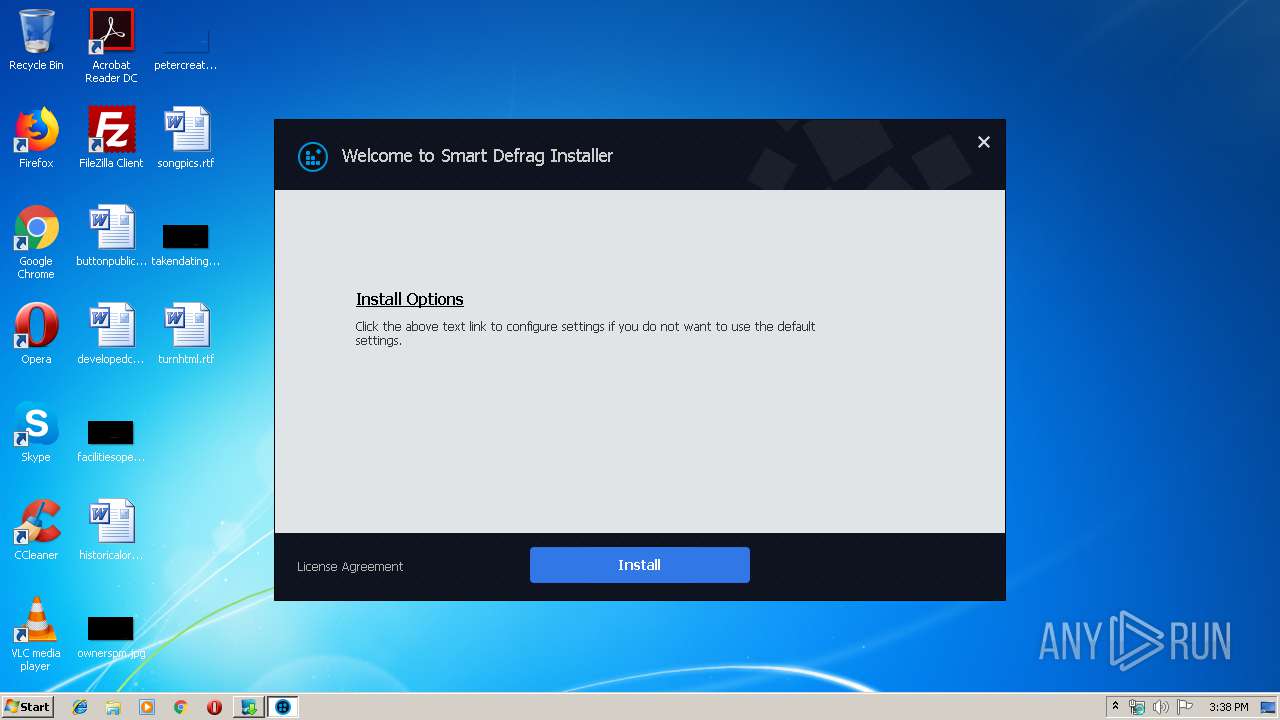The width and height of the screenshot is (1280, 720).
Task: Select songpics.rtf document icon
Action: [186, 138]
